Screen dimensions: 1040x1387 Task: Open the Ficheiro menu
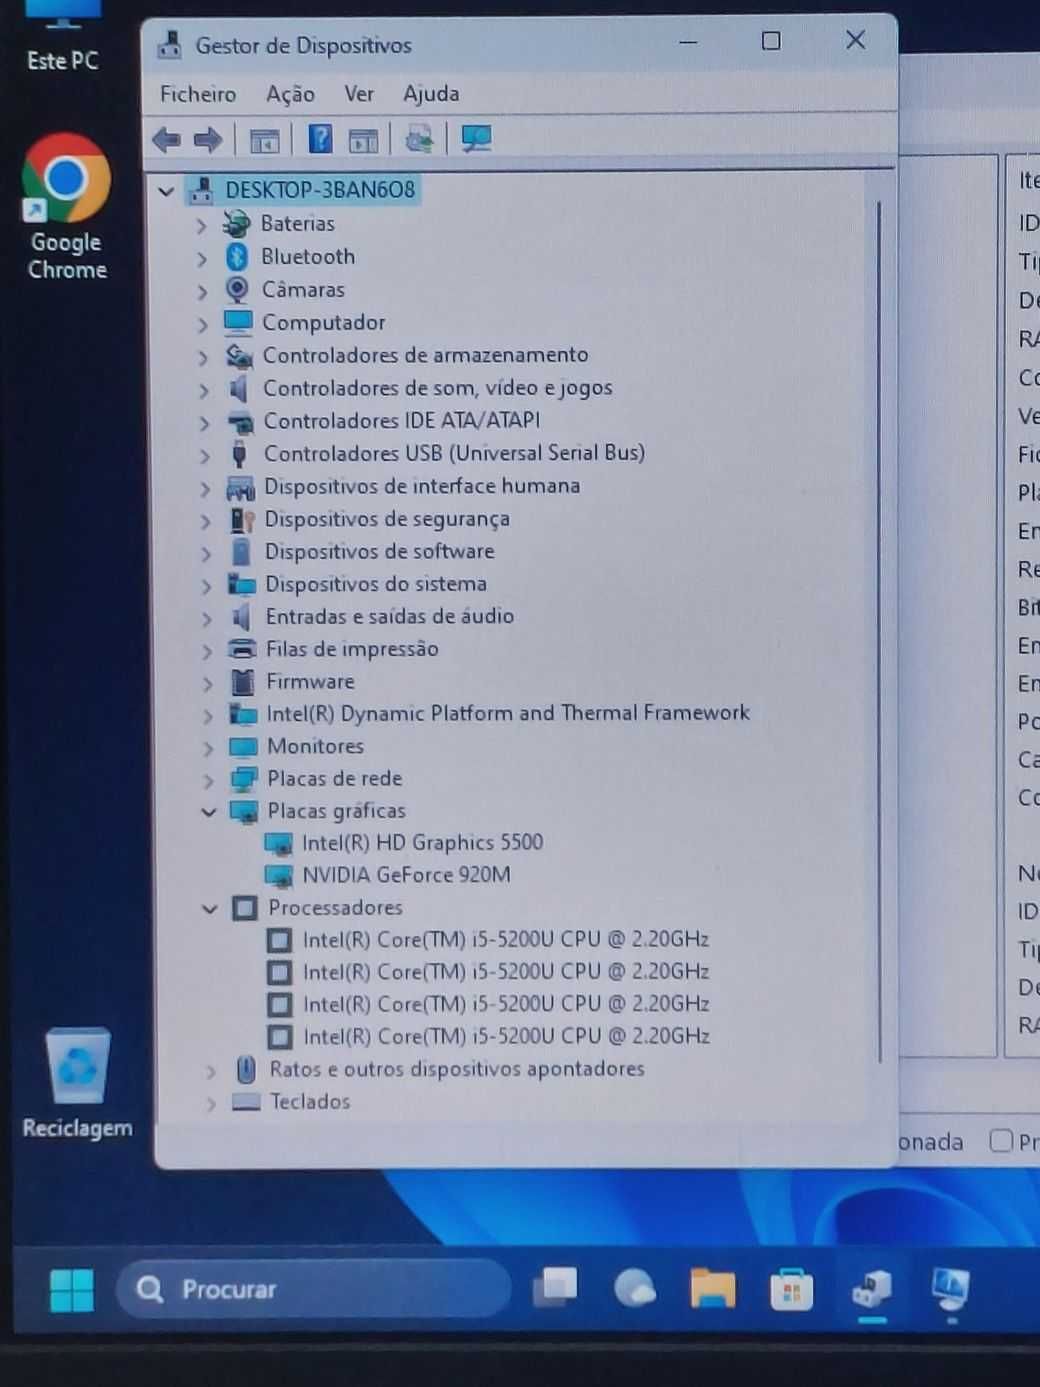(x=198, y=94)
